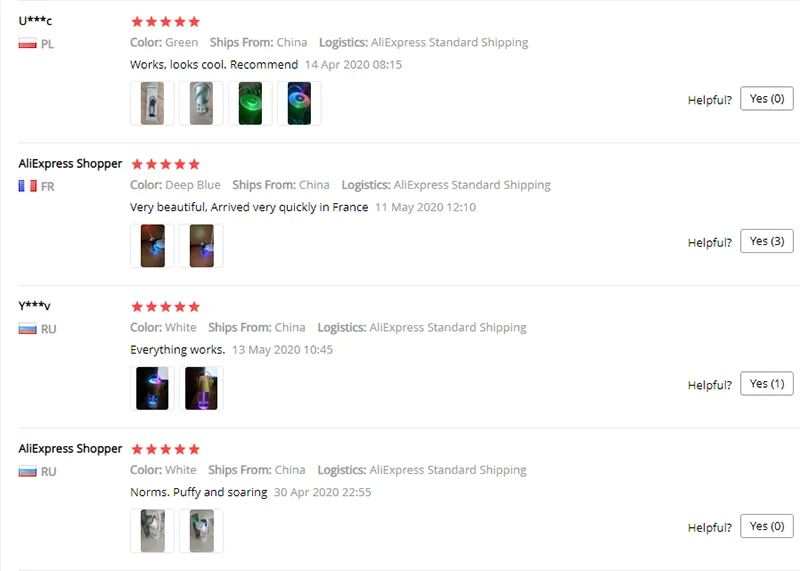Open second photo in U***c's review
The height and width of the screenshot is (571, 800).
pos(201,103)
